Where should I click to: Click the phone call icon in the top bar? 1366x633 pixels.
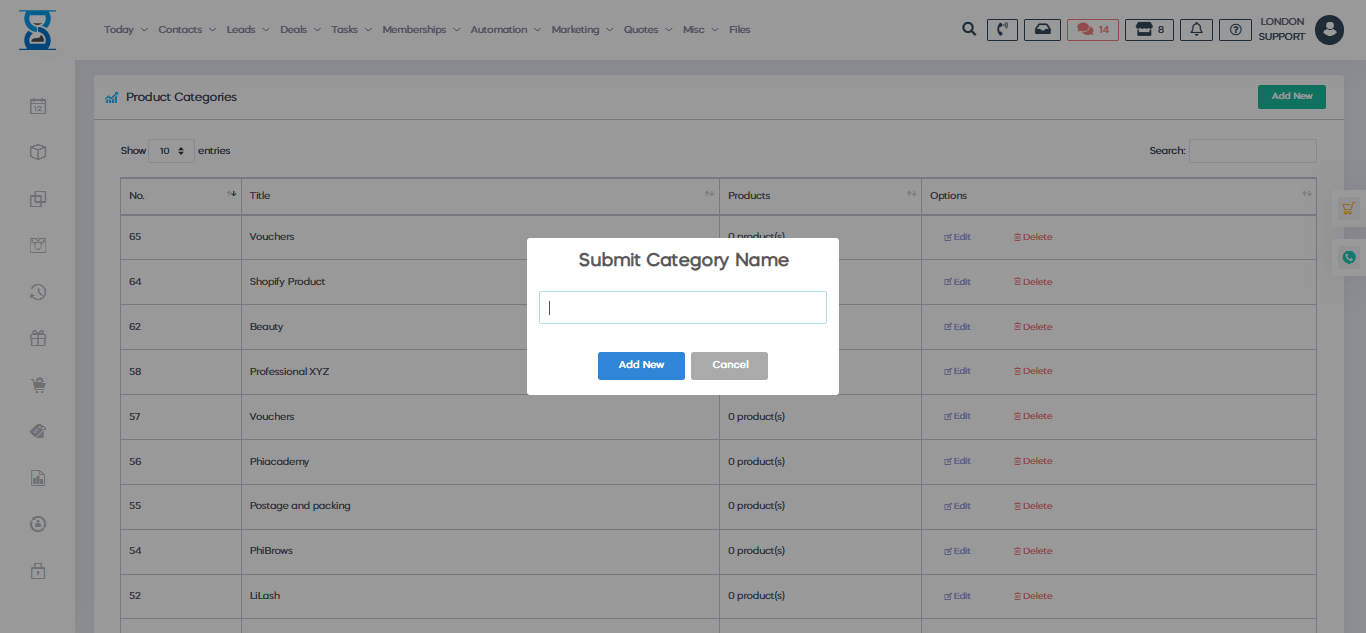click(x=1002, y=29)
